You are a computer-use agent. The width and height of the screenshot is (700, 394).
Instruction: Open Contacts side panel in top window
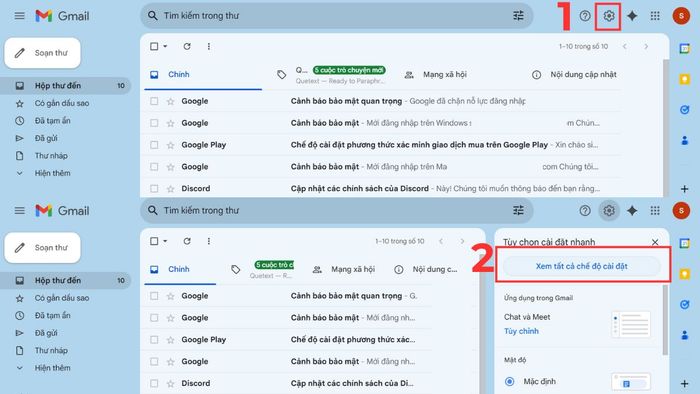(x=684, y=141)
